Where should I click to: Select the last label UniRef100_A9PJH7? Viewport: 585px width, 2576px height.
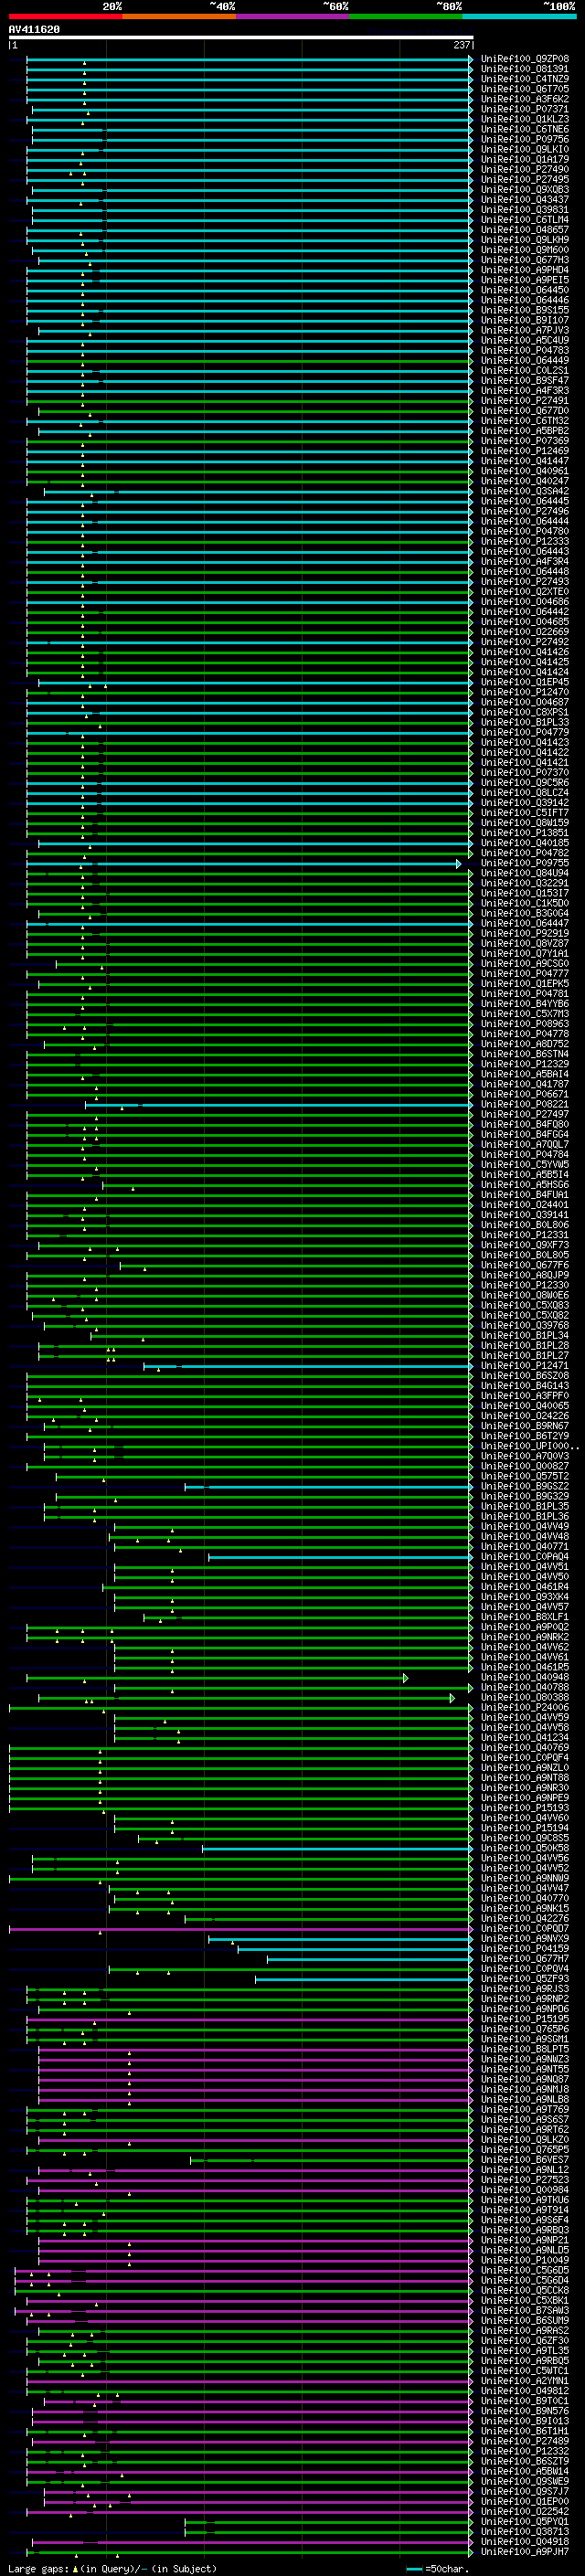(x=525, y=2552)
